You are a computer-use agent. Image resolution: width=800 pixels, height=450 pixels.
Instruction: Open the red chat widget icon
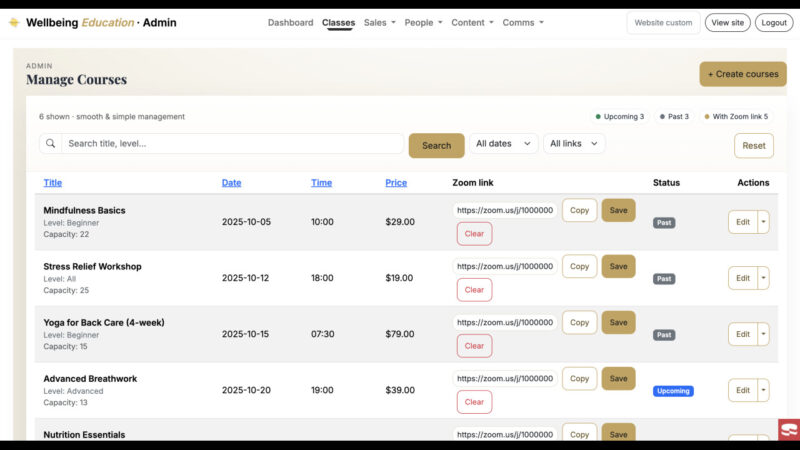789,430
